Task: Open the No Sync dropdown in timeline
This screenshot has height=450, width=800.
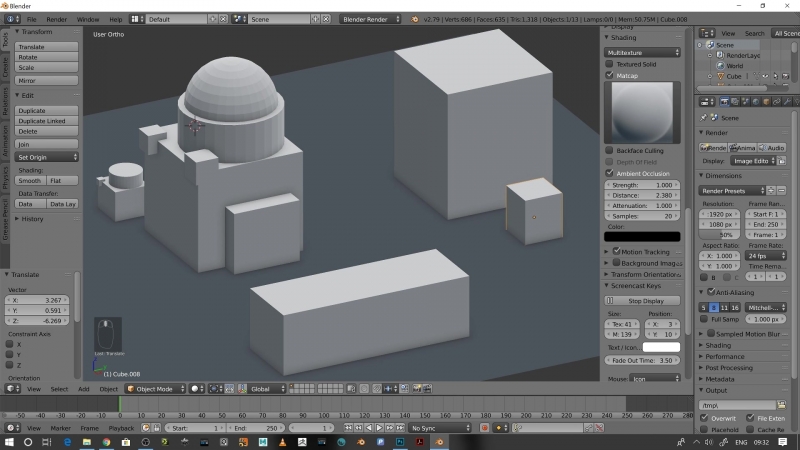Action: coord(440,428)
